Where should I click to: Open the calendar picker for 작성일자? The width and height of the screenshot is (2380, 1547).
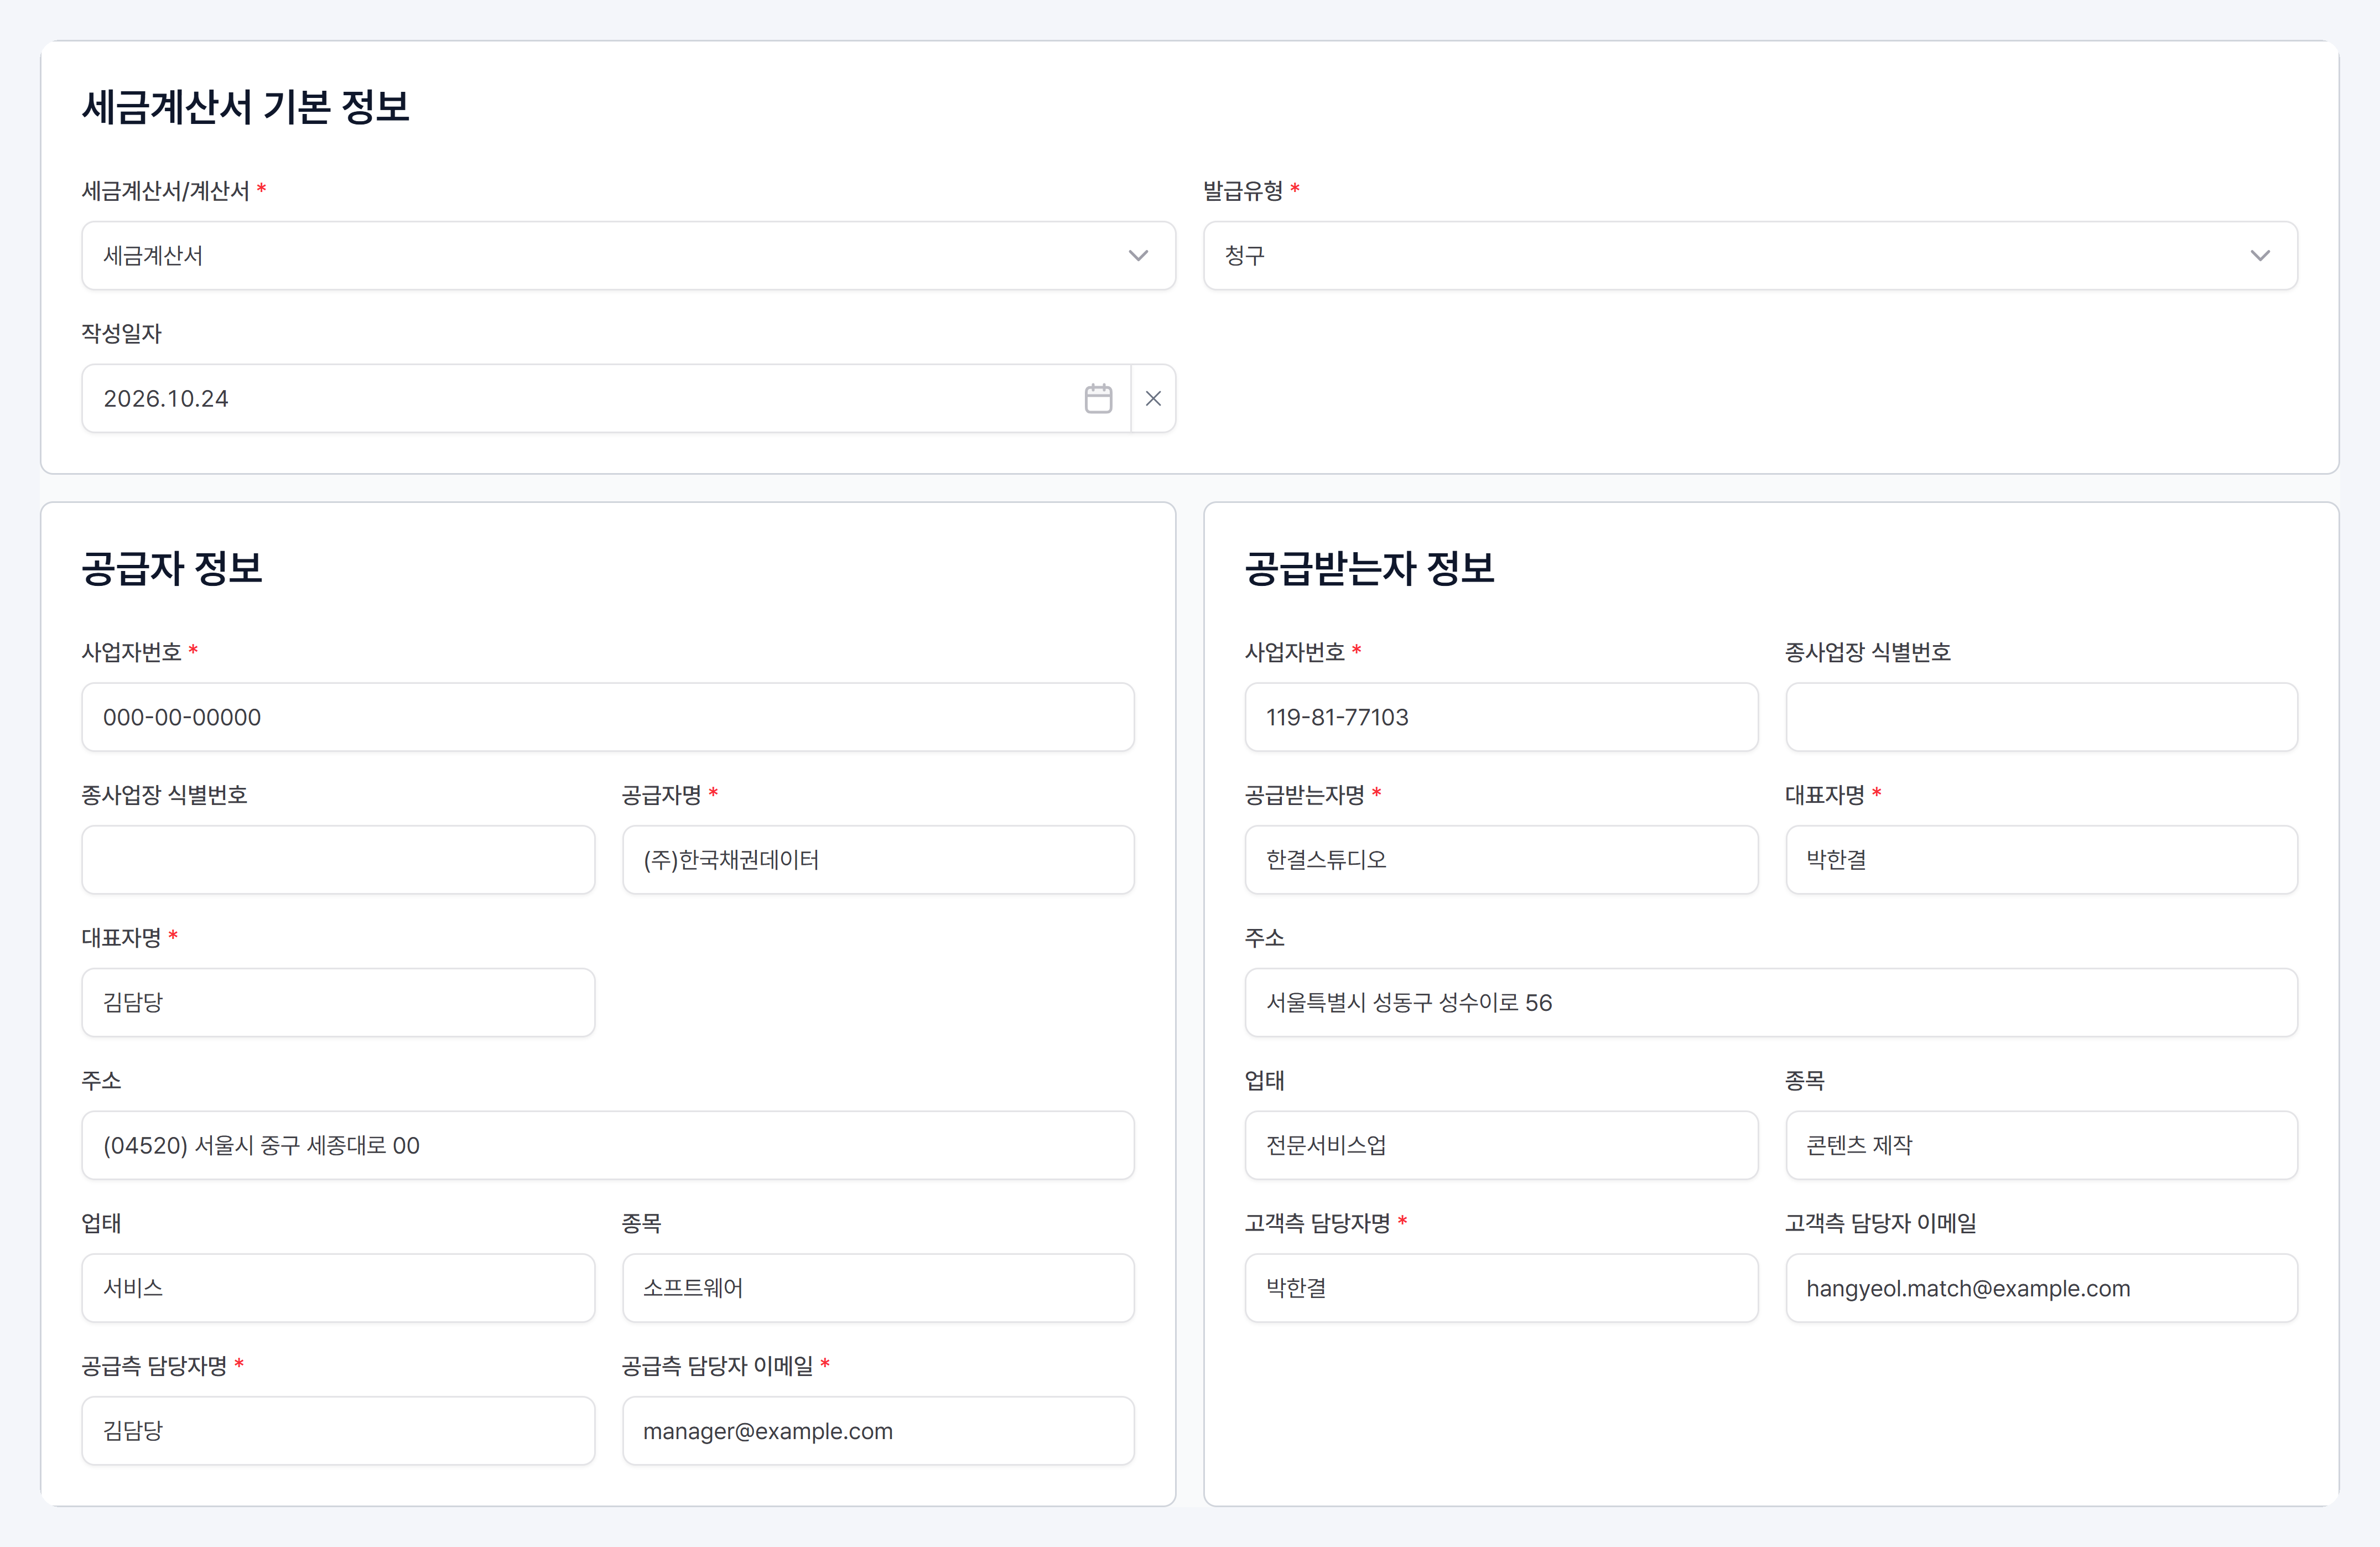tap(1098, 398)
